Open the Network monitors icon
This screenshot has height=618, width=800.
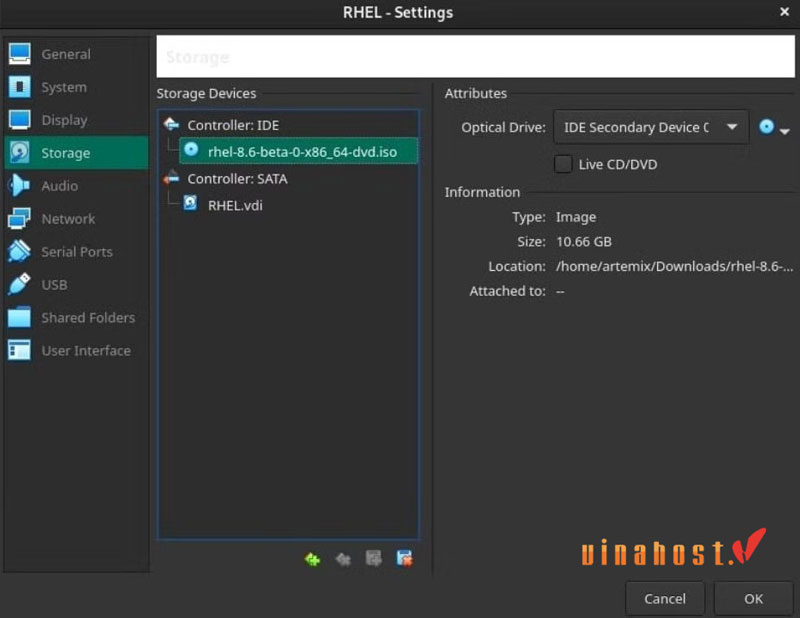[x=19, y=218]
